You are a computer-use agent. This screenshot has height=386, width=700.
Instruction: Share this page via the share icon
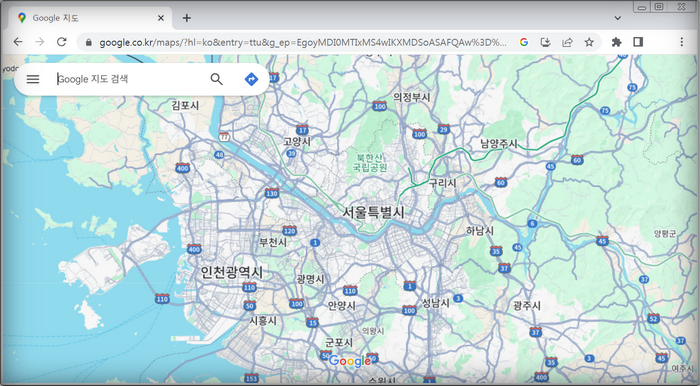pos(567,42)
